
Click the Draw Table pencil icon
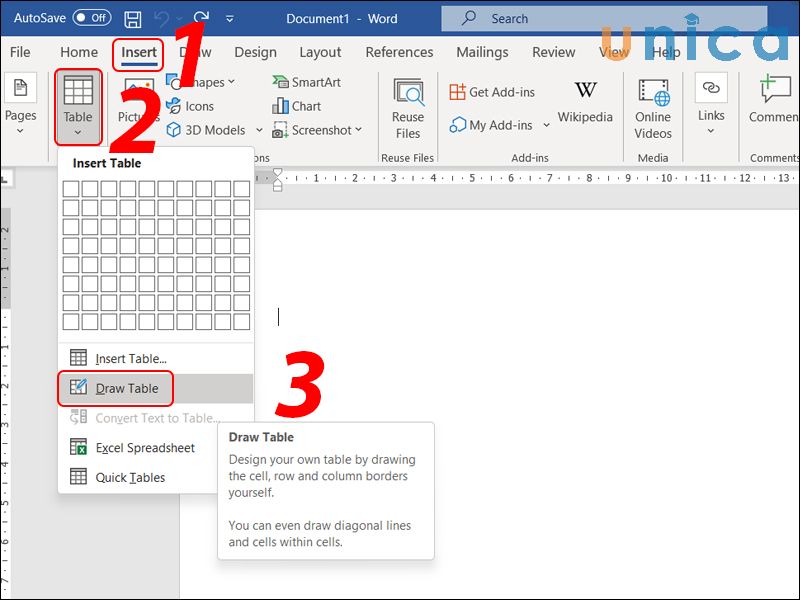point(78,387)
